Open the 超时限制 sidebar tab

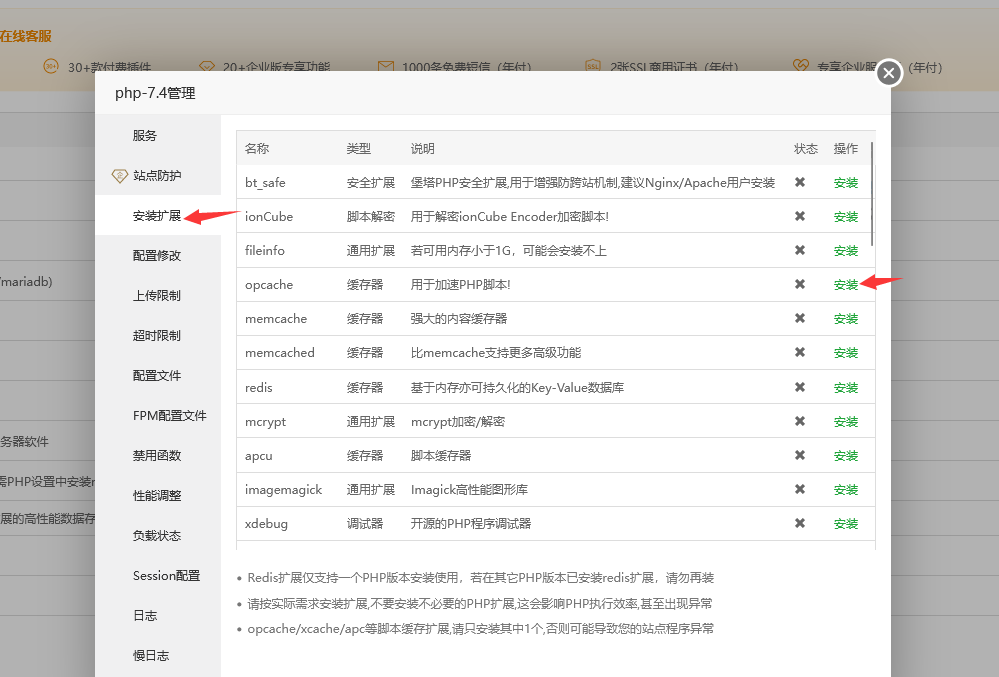pos(157,336)
